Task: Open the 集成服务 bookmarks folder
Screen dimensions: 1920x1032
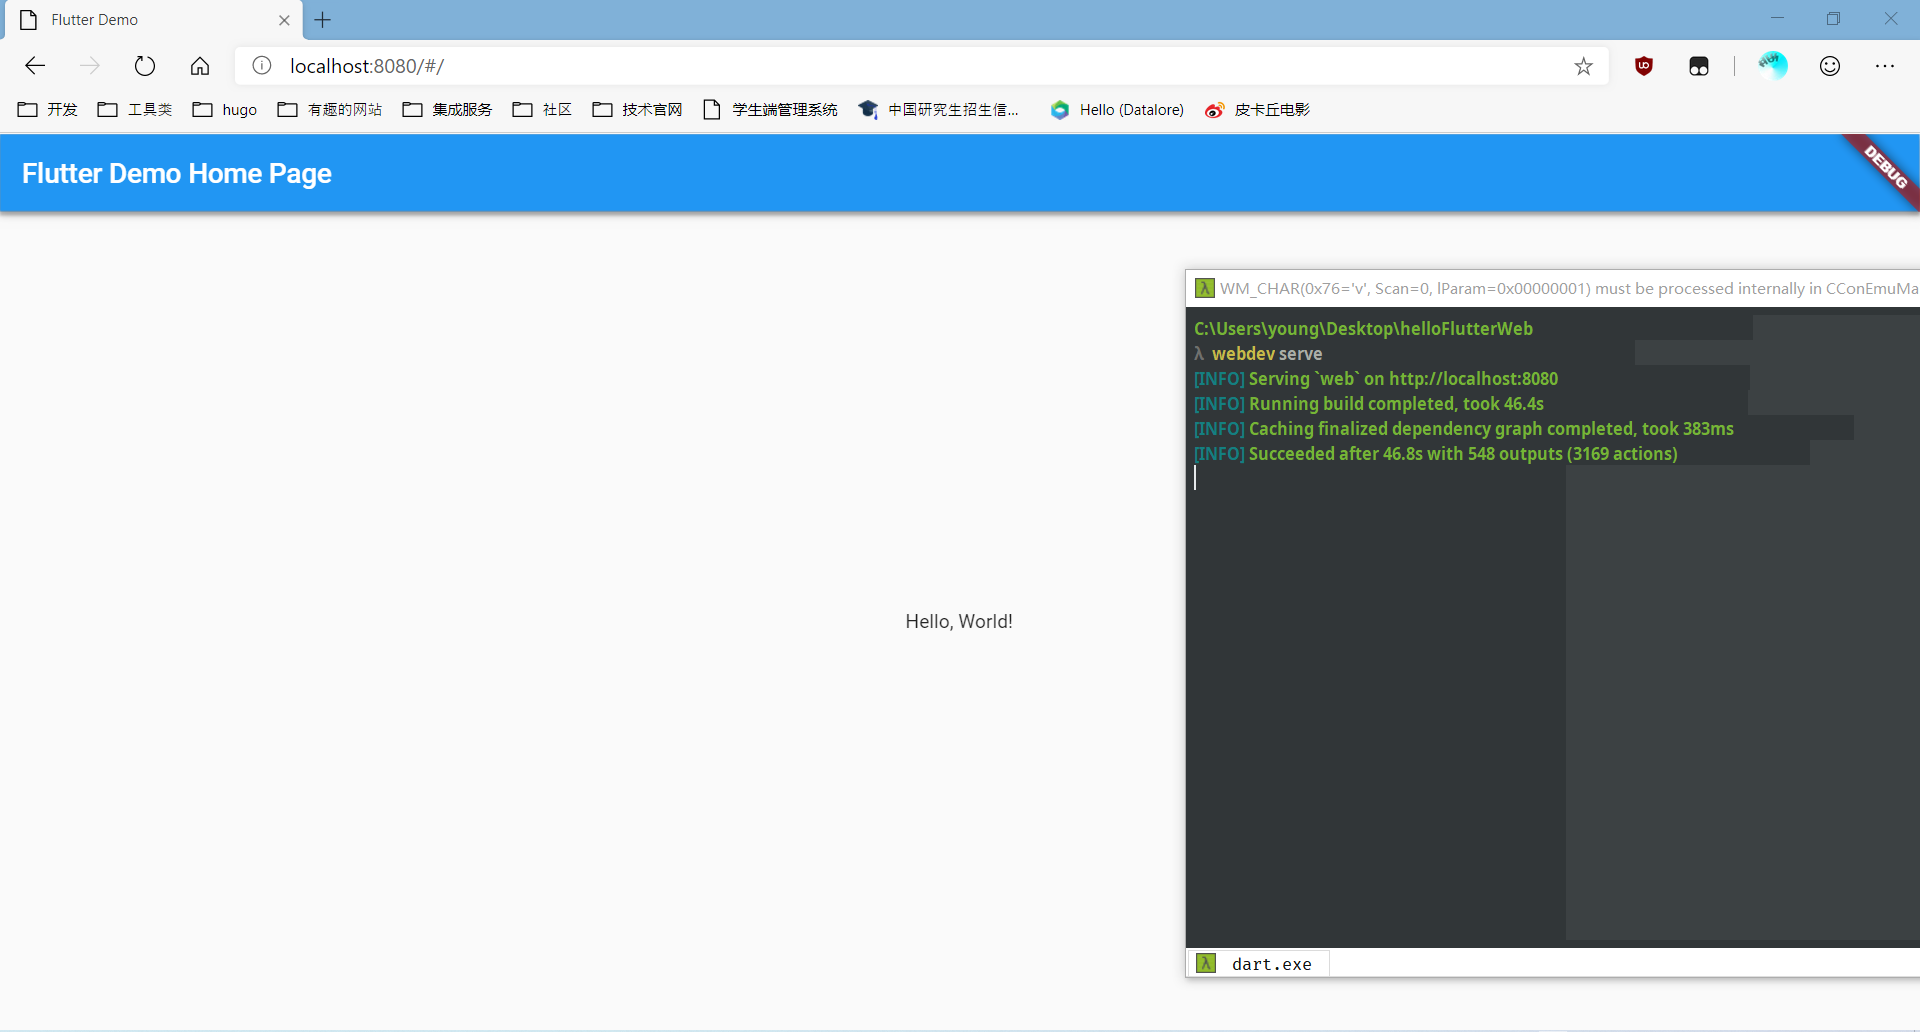Action: pyautogui.click(x=447, y=110)
